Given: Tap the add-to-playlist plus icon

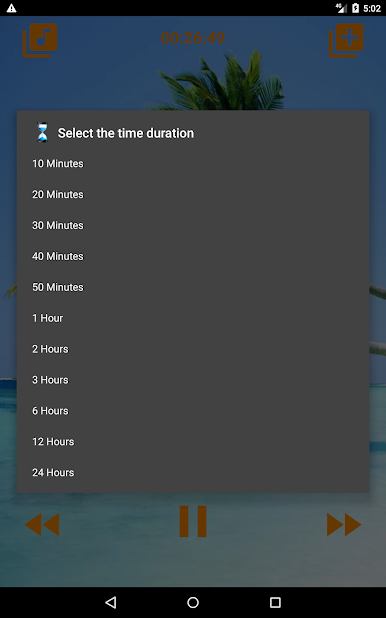Looking at the screenshot, I should [346, 40].
